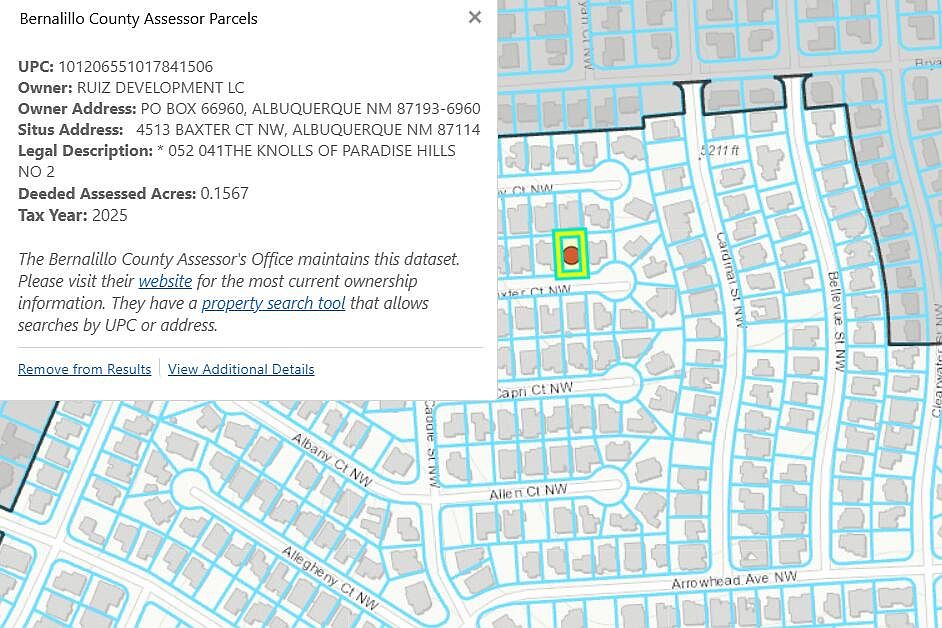Click the Cardinal St NW street label

pos(731,279)
